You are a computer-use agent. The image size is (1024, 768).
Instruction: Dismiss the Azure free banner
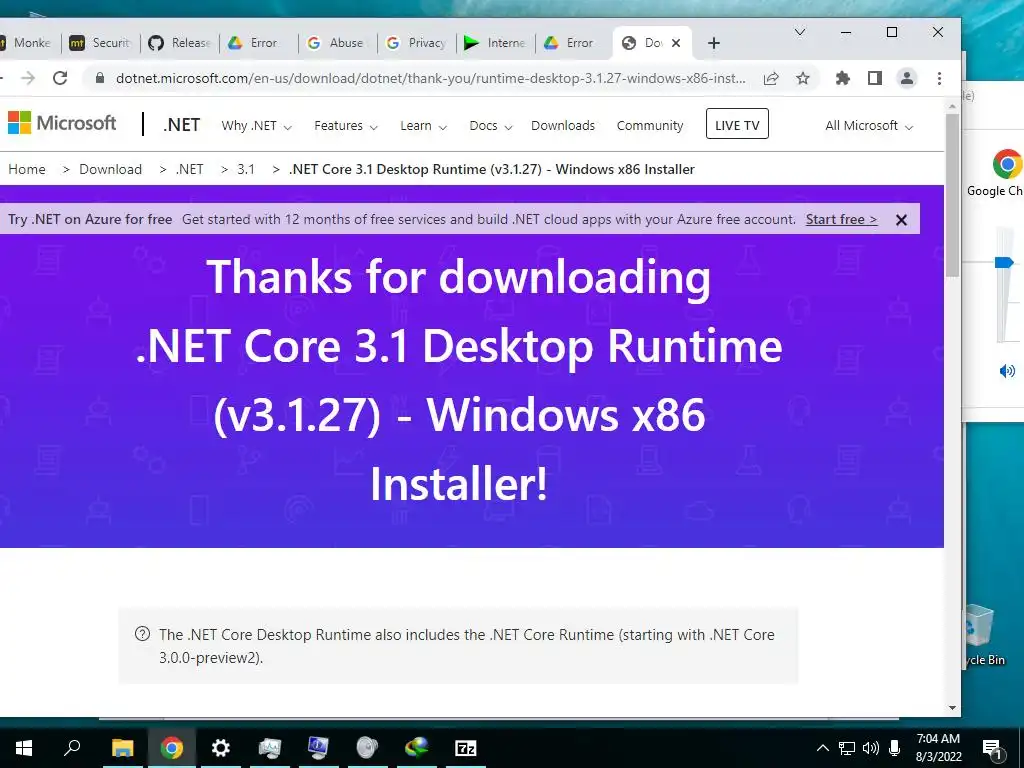tap(901, 220)
